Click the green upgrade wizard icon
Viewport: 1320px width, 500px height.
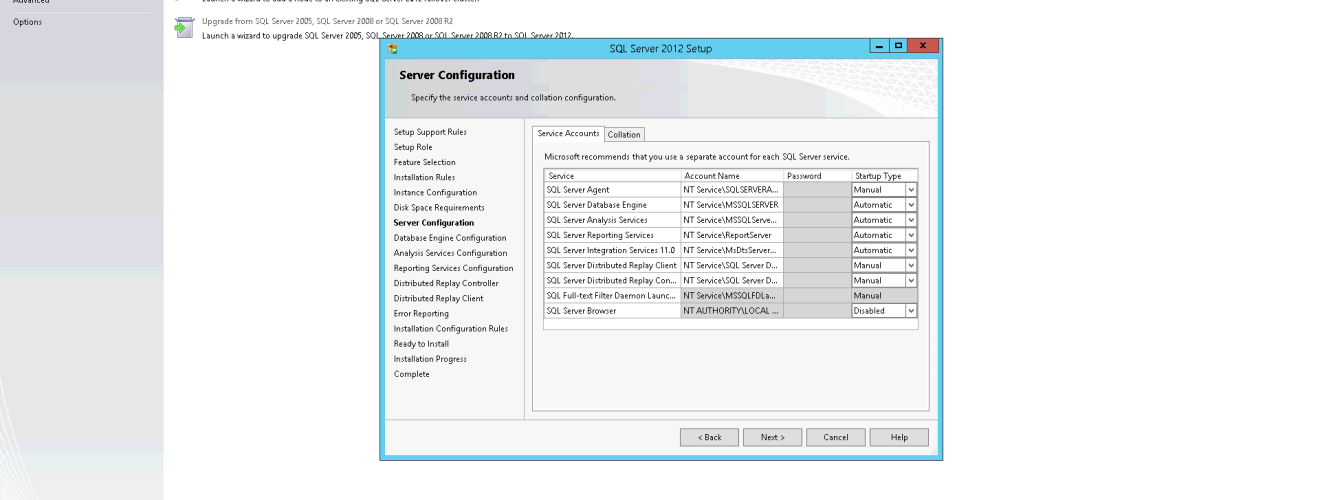tap(182, 27)
